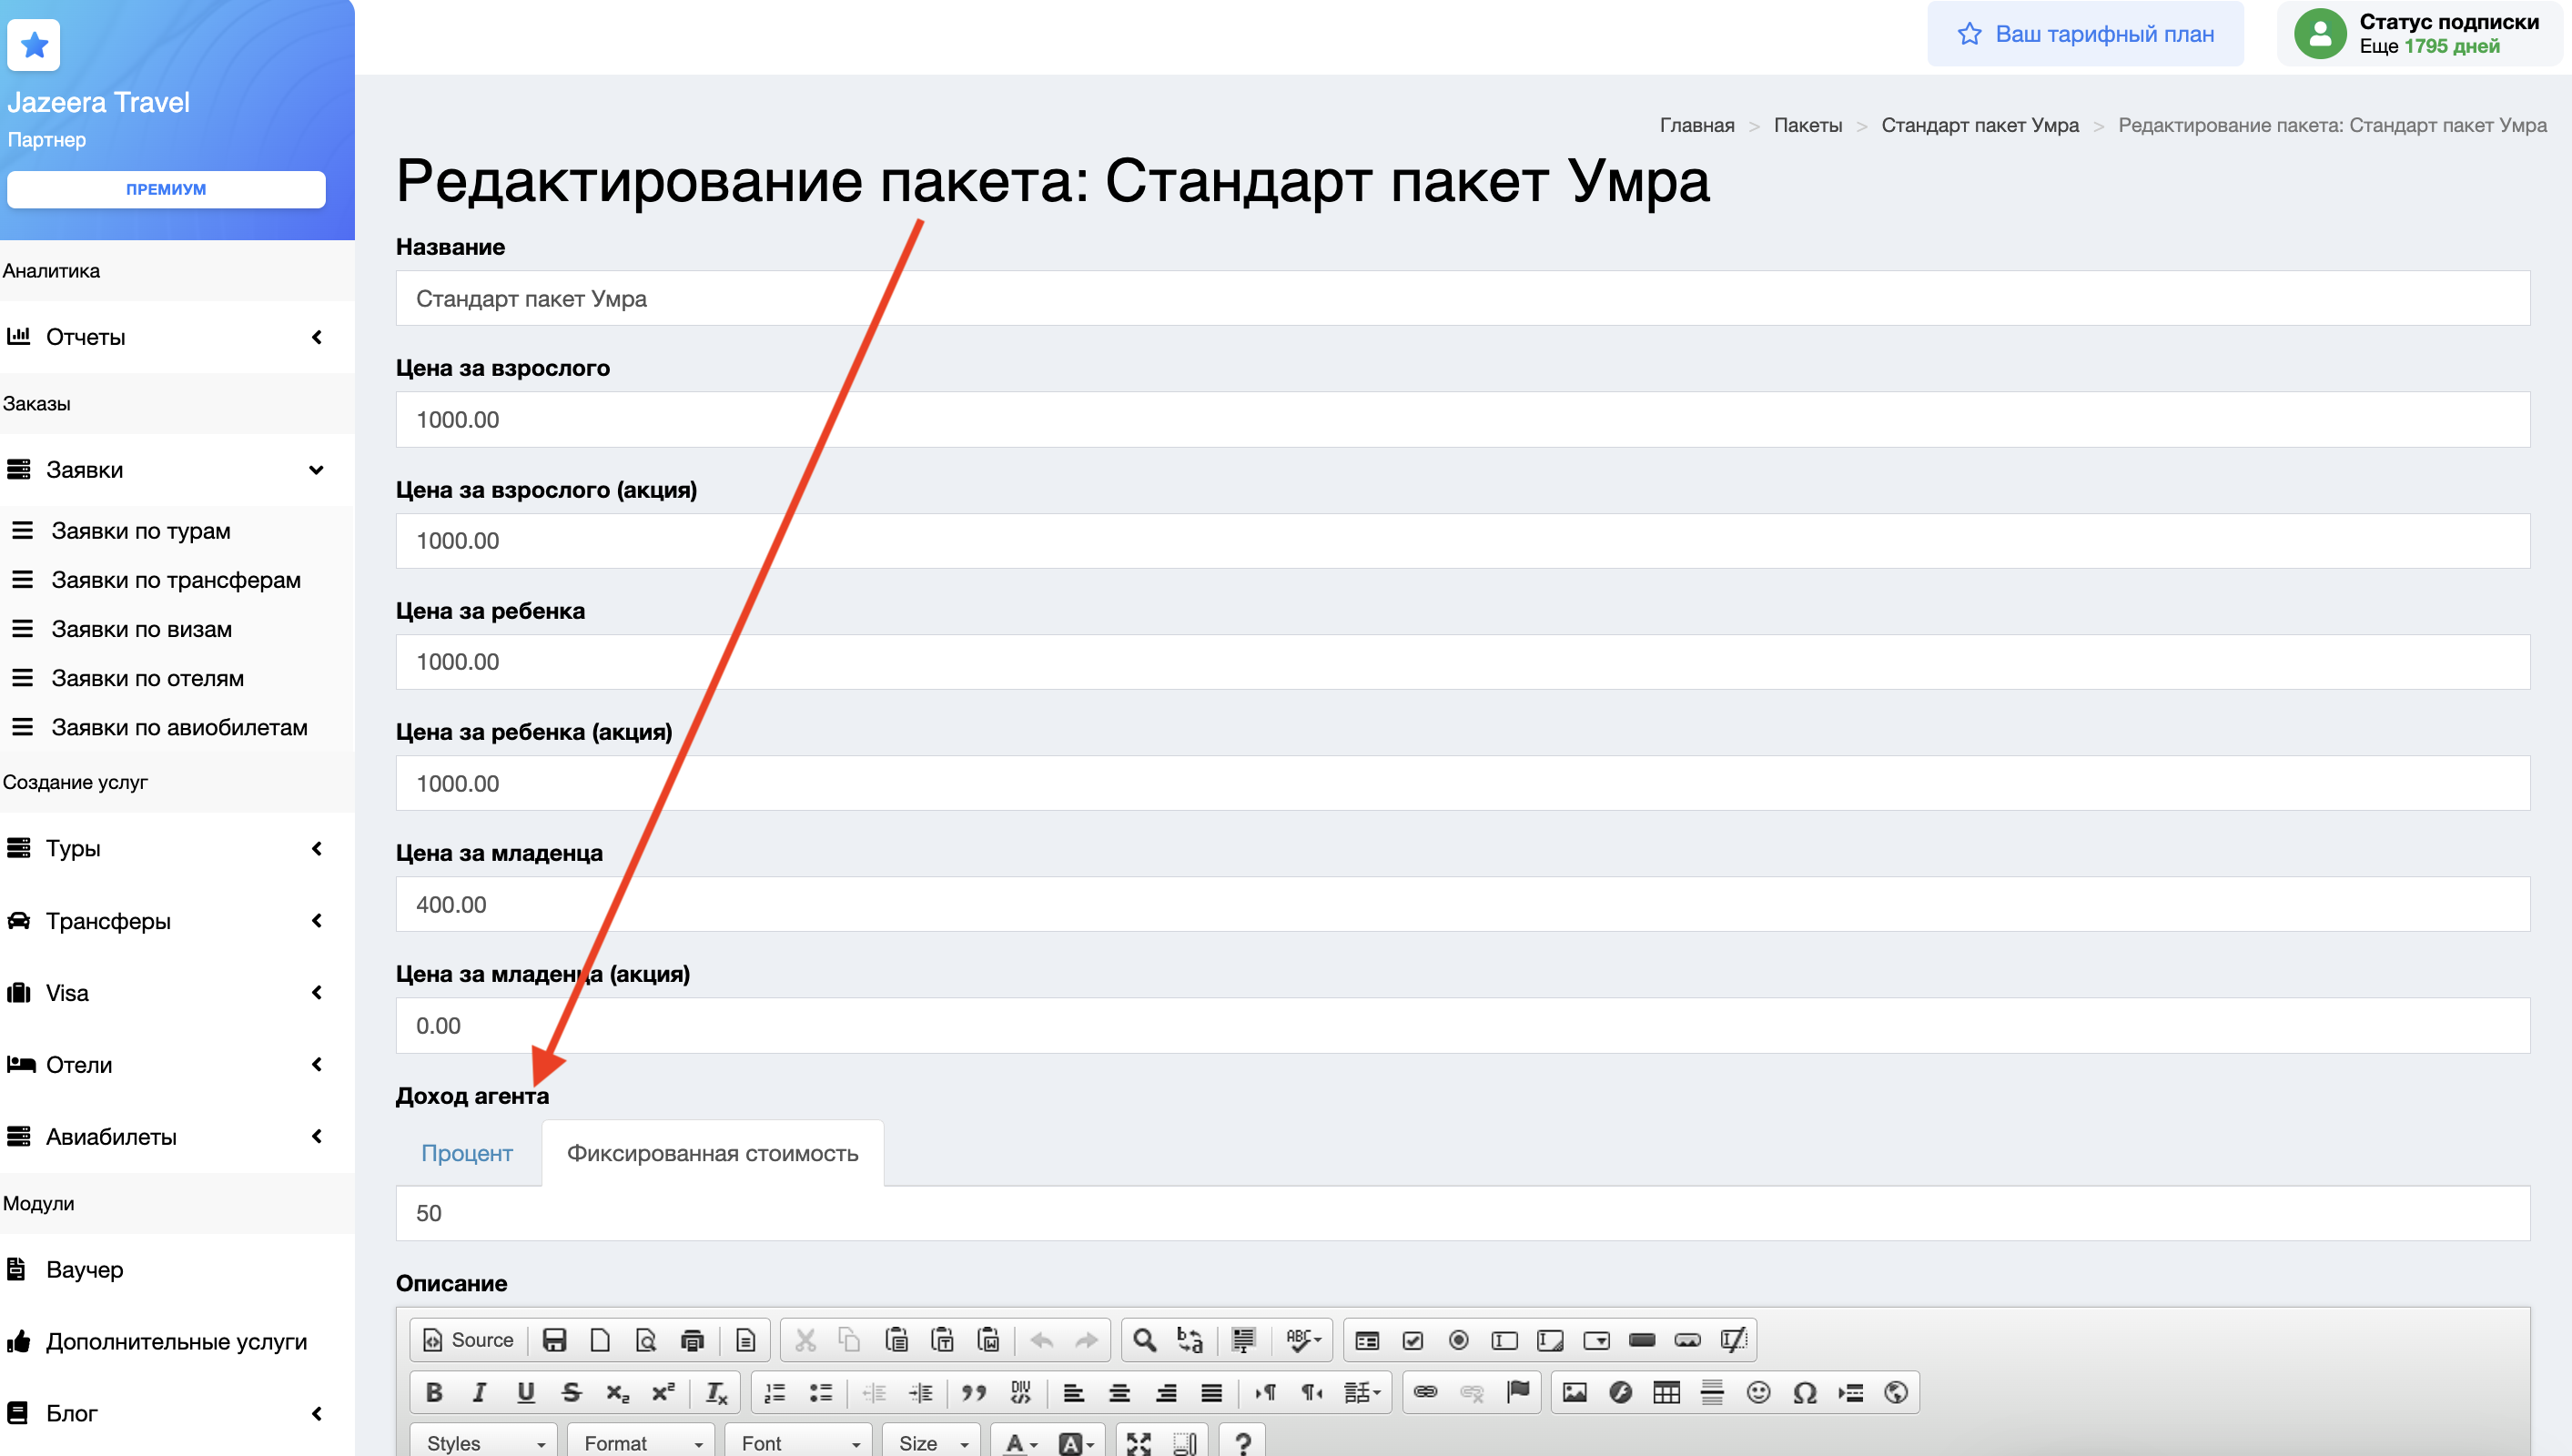Click the insert link icon
The width and height of the screenshot is (2572, 1456).
click(x=1425, y=1392)
